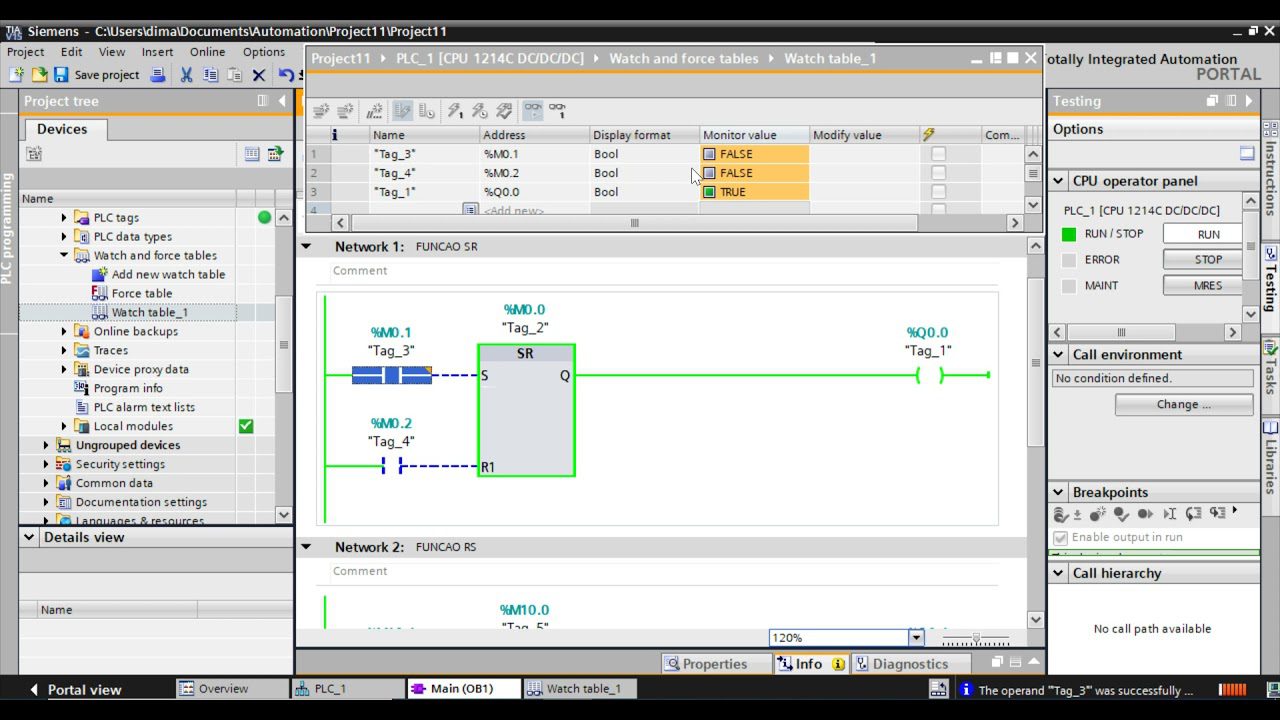This screenshot has width=1280, height=720.
Task: Adjust the editor zoom slider
Action: pos(976,638)
